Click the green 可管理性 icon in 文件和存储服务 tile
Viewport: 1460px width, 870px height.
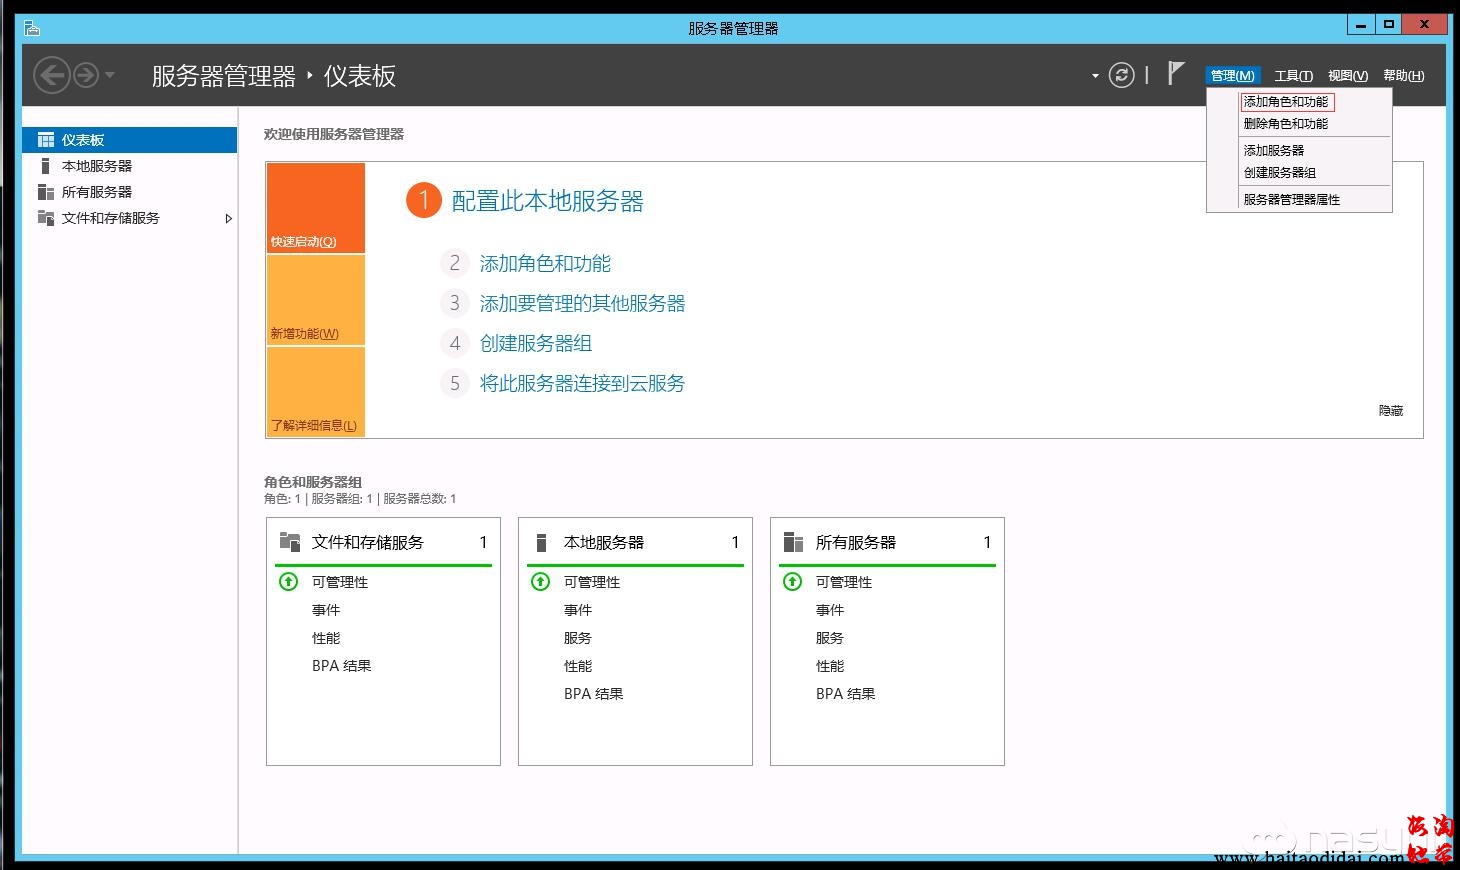[x=289, y=581]
